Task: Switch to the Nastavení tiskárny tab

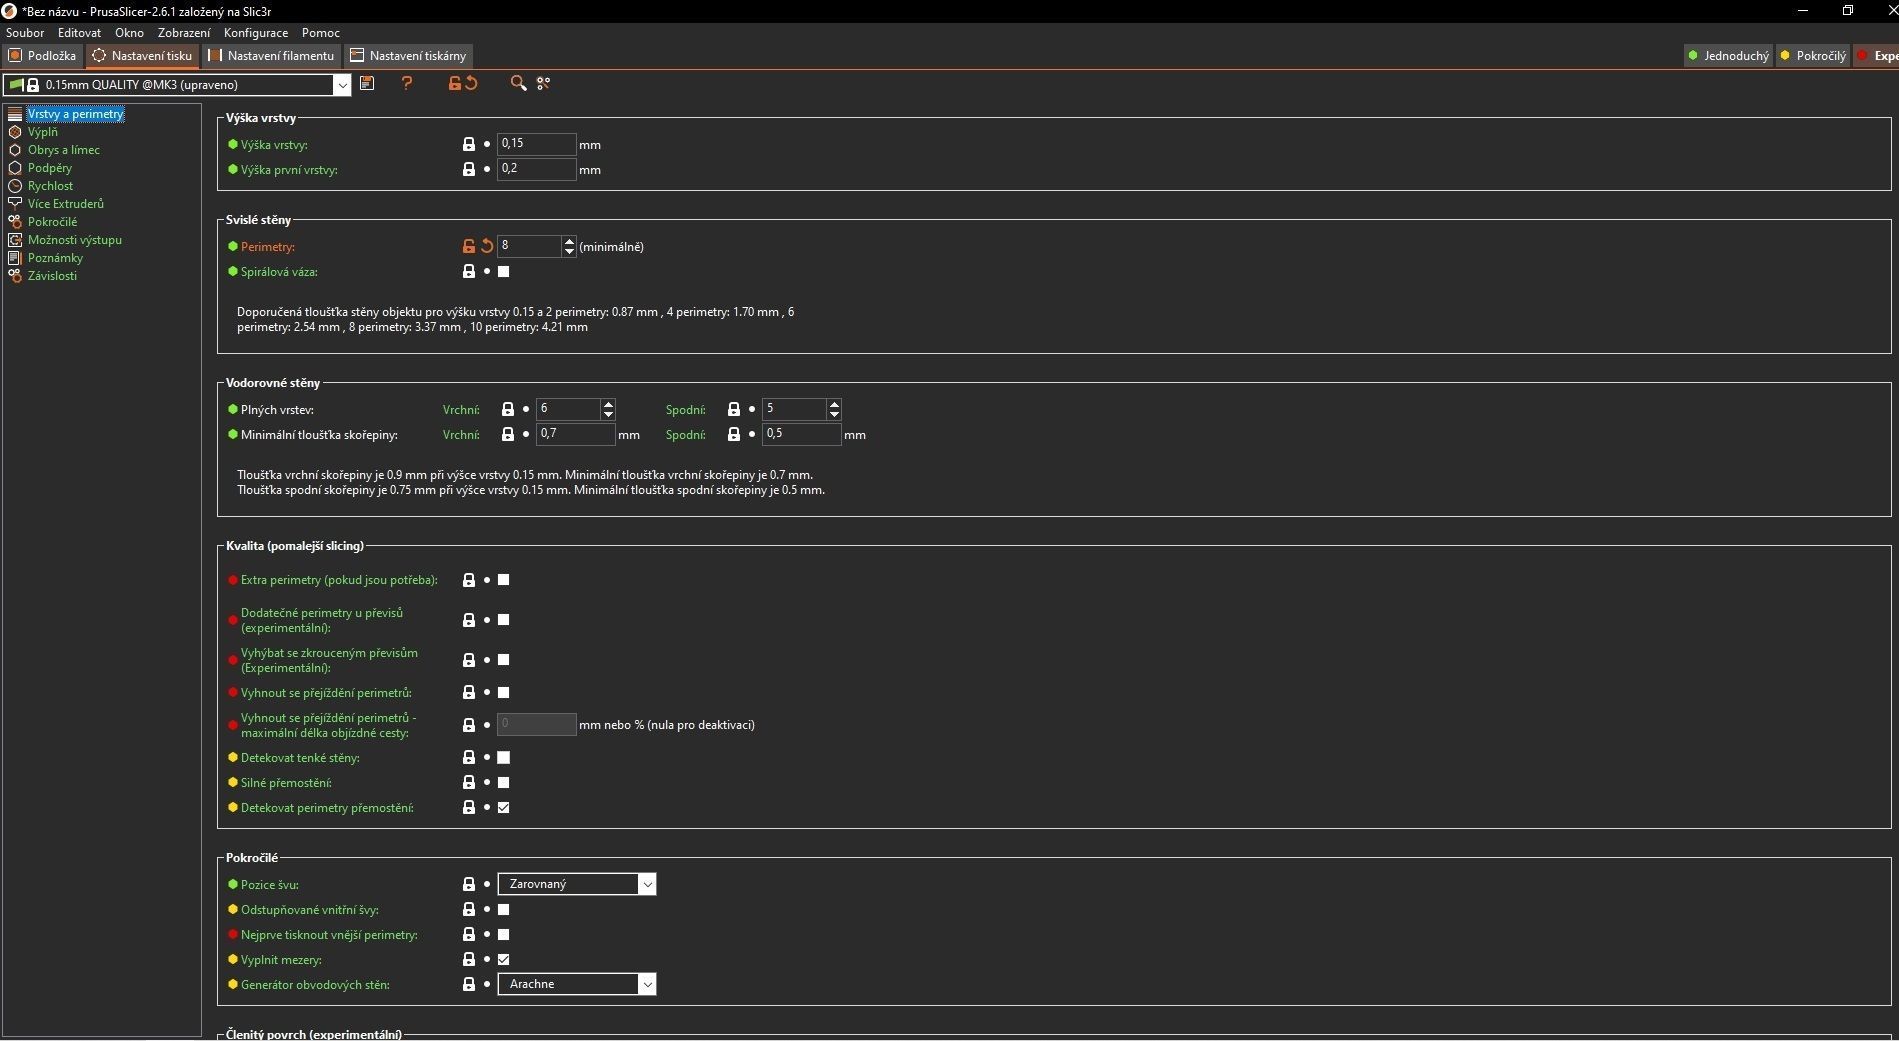Action: [x=408, y=56]
